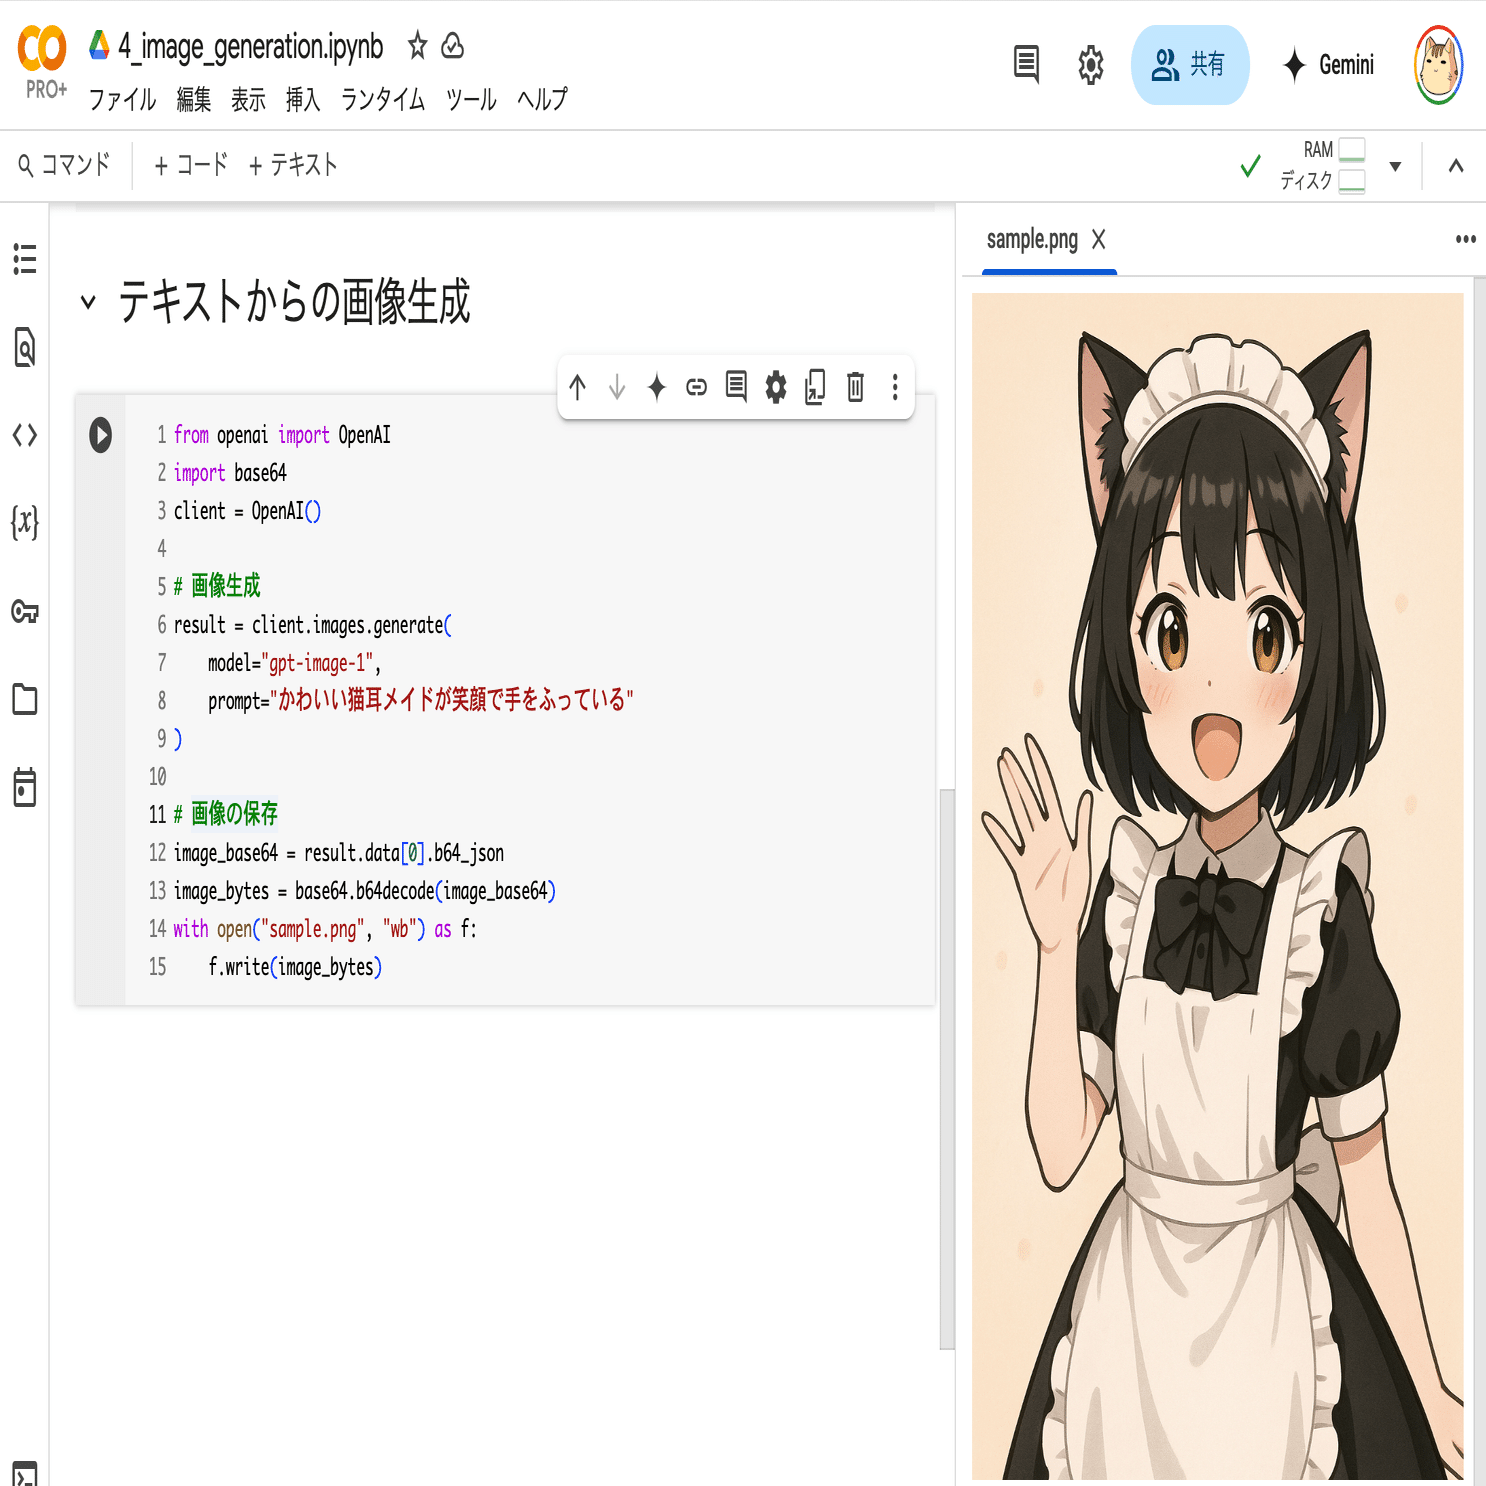Open cell settings via gear icon
This screenshot has width=1486, height=1486.
click(x=775, y=388)
